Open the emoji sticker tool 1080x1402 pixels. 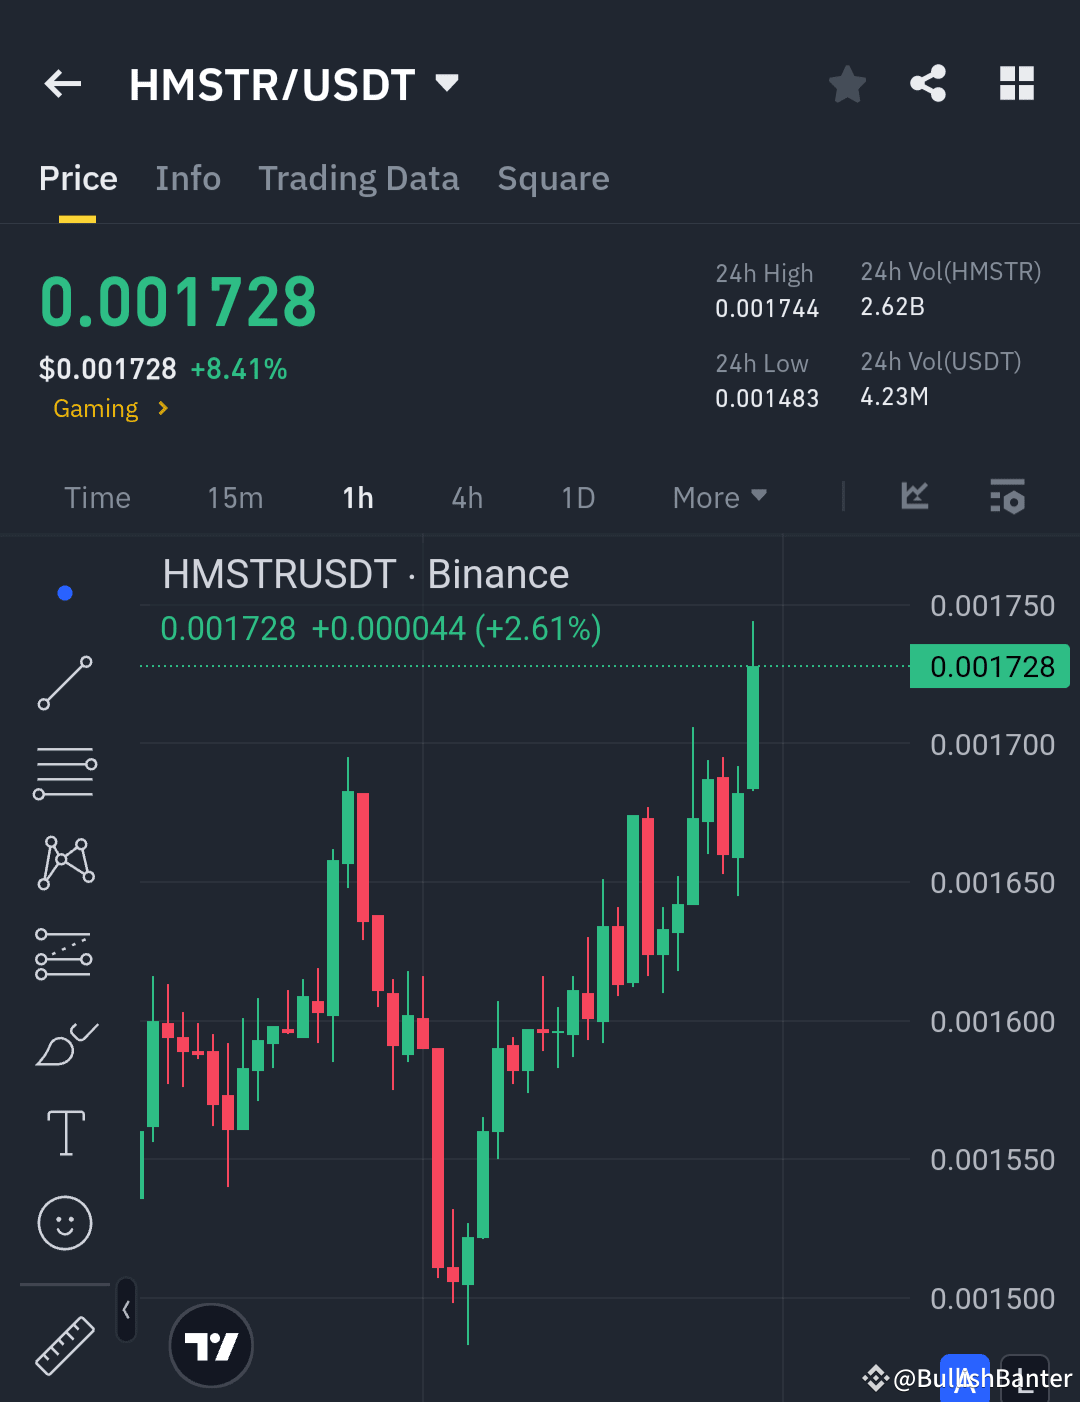pos(64,1223)
